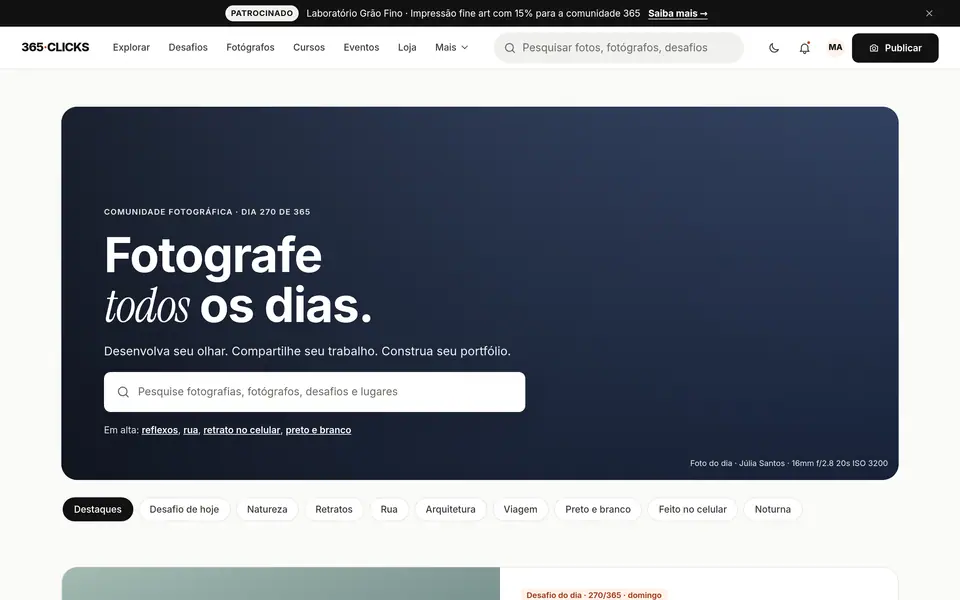This screenshot has width=960, height=600.
Task: Click the Laboratório Grão Fino banner text
Action: pos(473,13)
